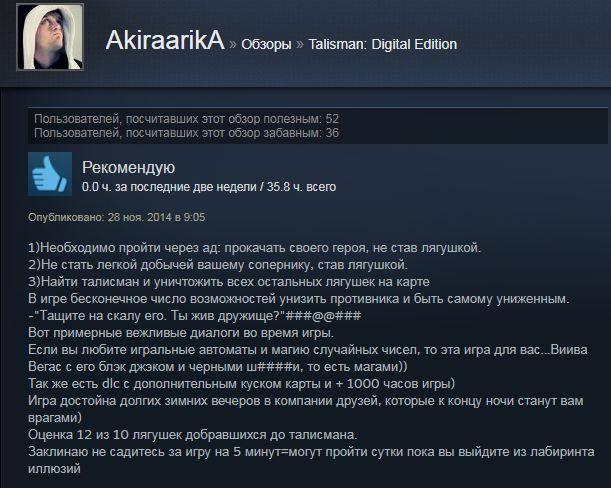Click the quoted line Тащите на скалу его

tap(194, 316)
